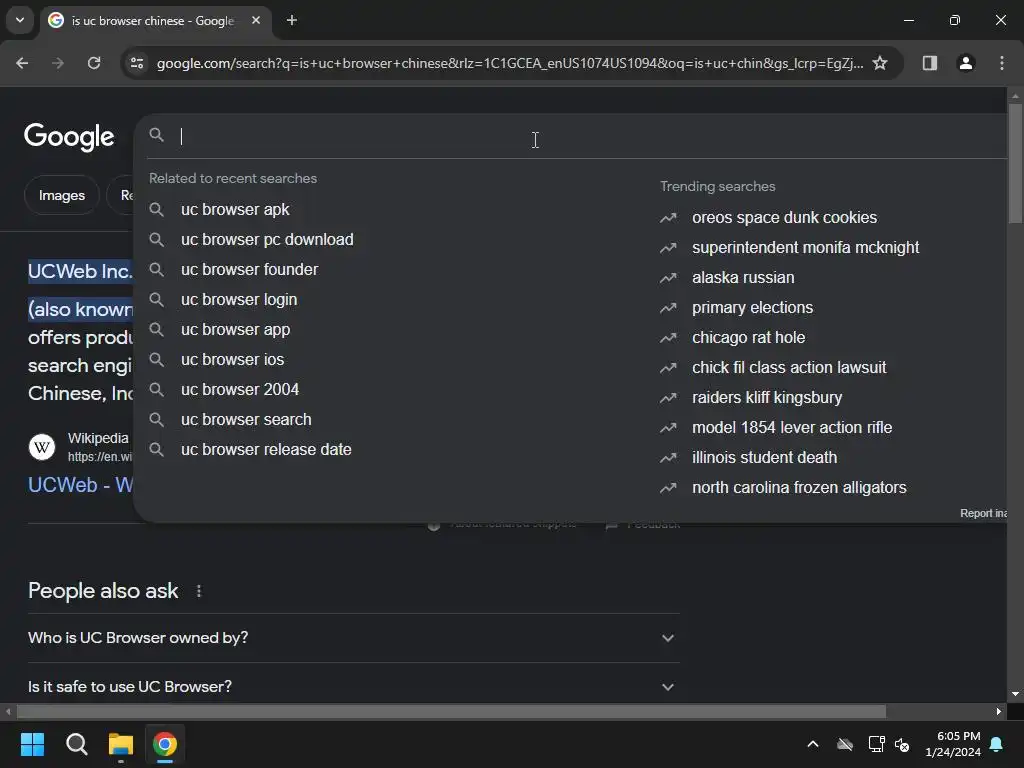Click magnifier icon in search box
The image size is (1024, 768).
pyautogui.click(x=157, y=135)
